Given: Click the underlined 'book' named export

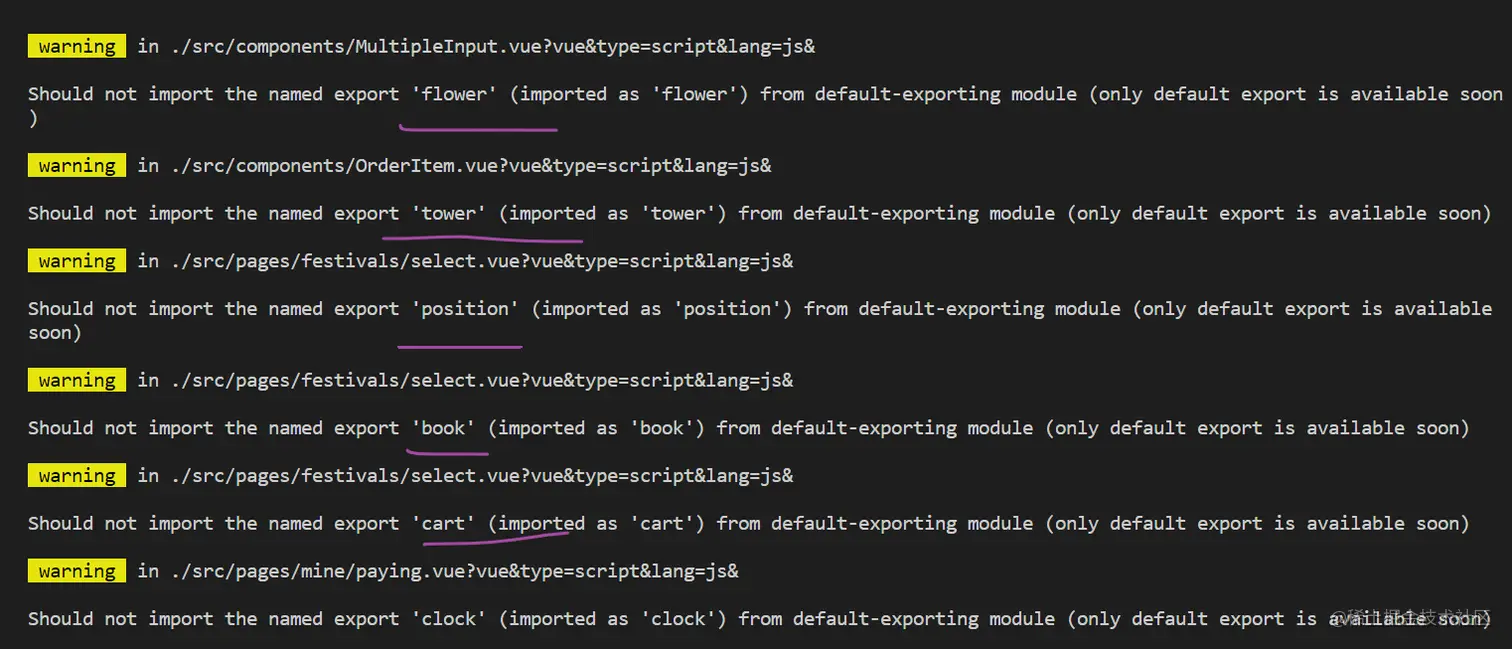Looking at the screenshot, I should point(443,428).
